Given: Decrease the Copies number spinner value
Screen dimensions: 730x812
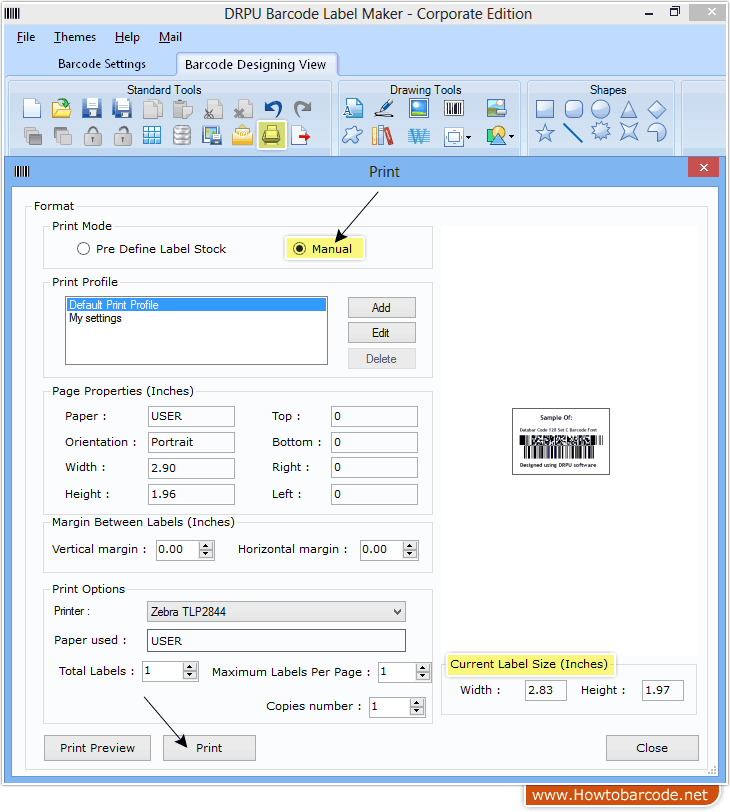Looking at the screenshot, I should click(417, 712).
